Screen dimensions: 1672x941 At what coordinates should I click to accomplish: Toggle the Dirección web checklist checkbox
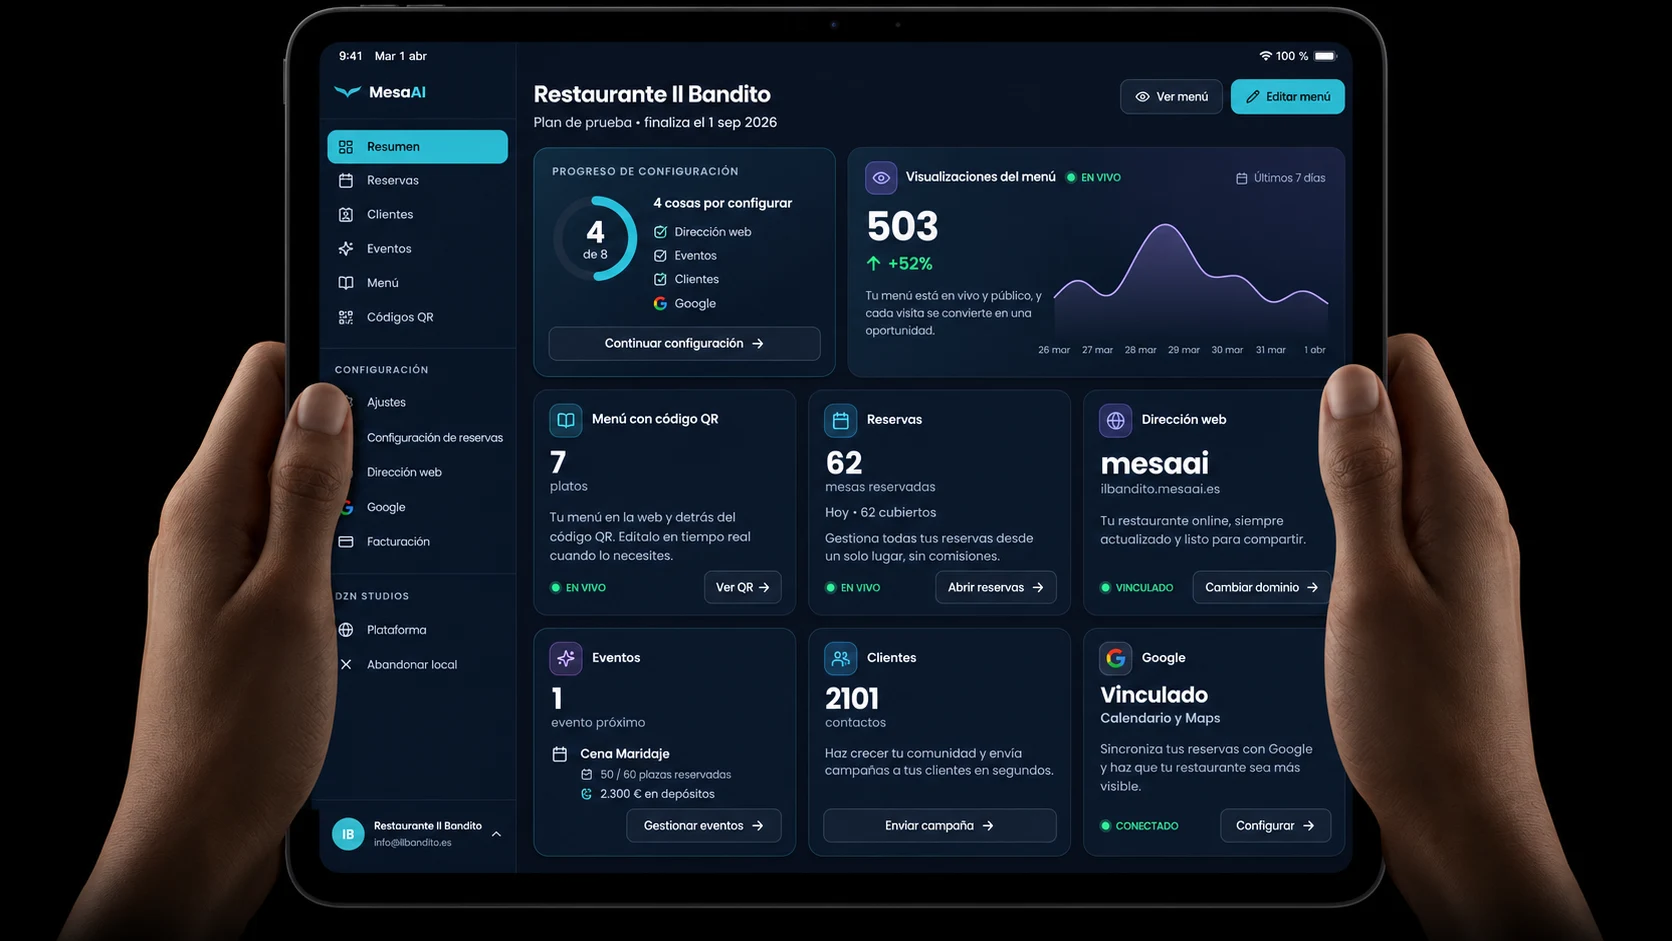pyautogui.click(x=660, y=232)
